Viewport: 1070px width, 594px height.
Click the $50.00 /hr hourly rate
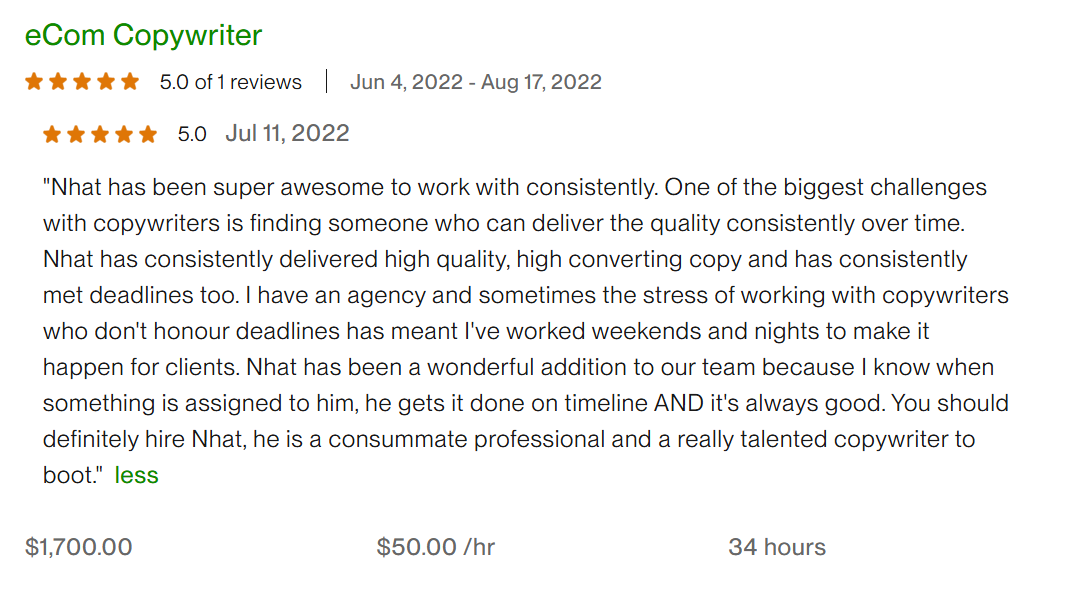click(x=435, y=547)
